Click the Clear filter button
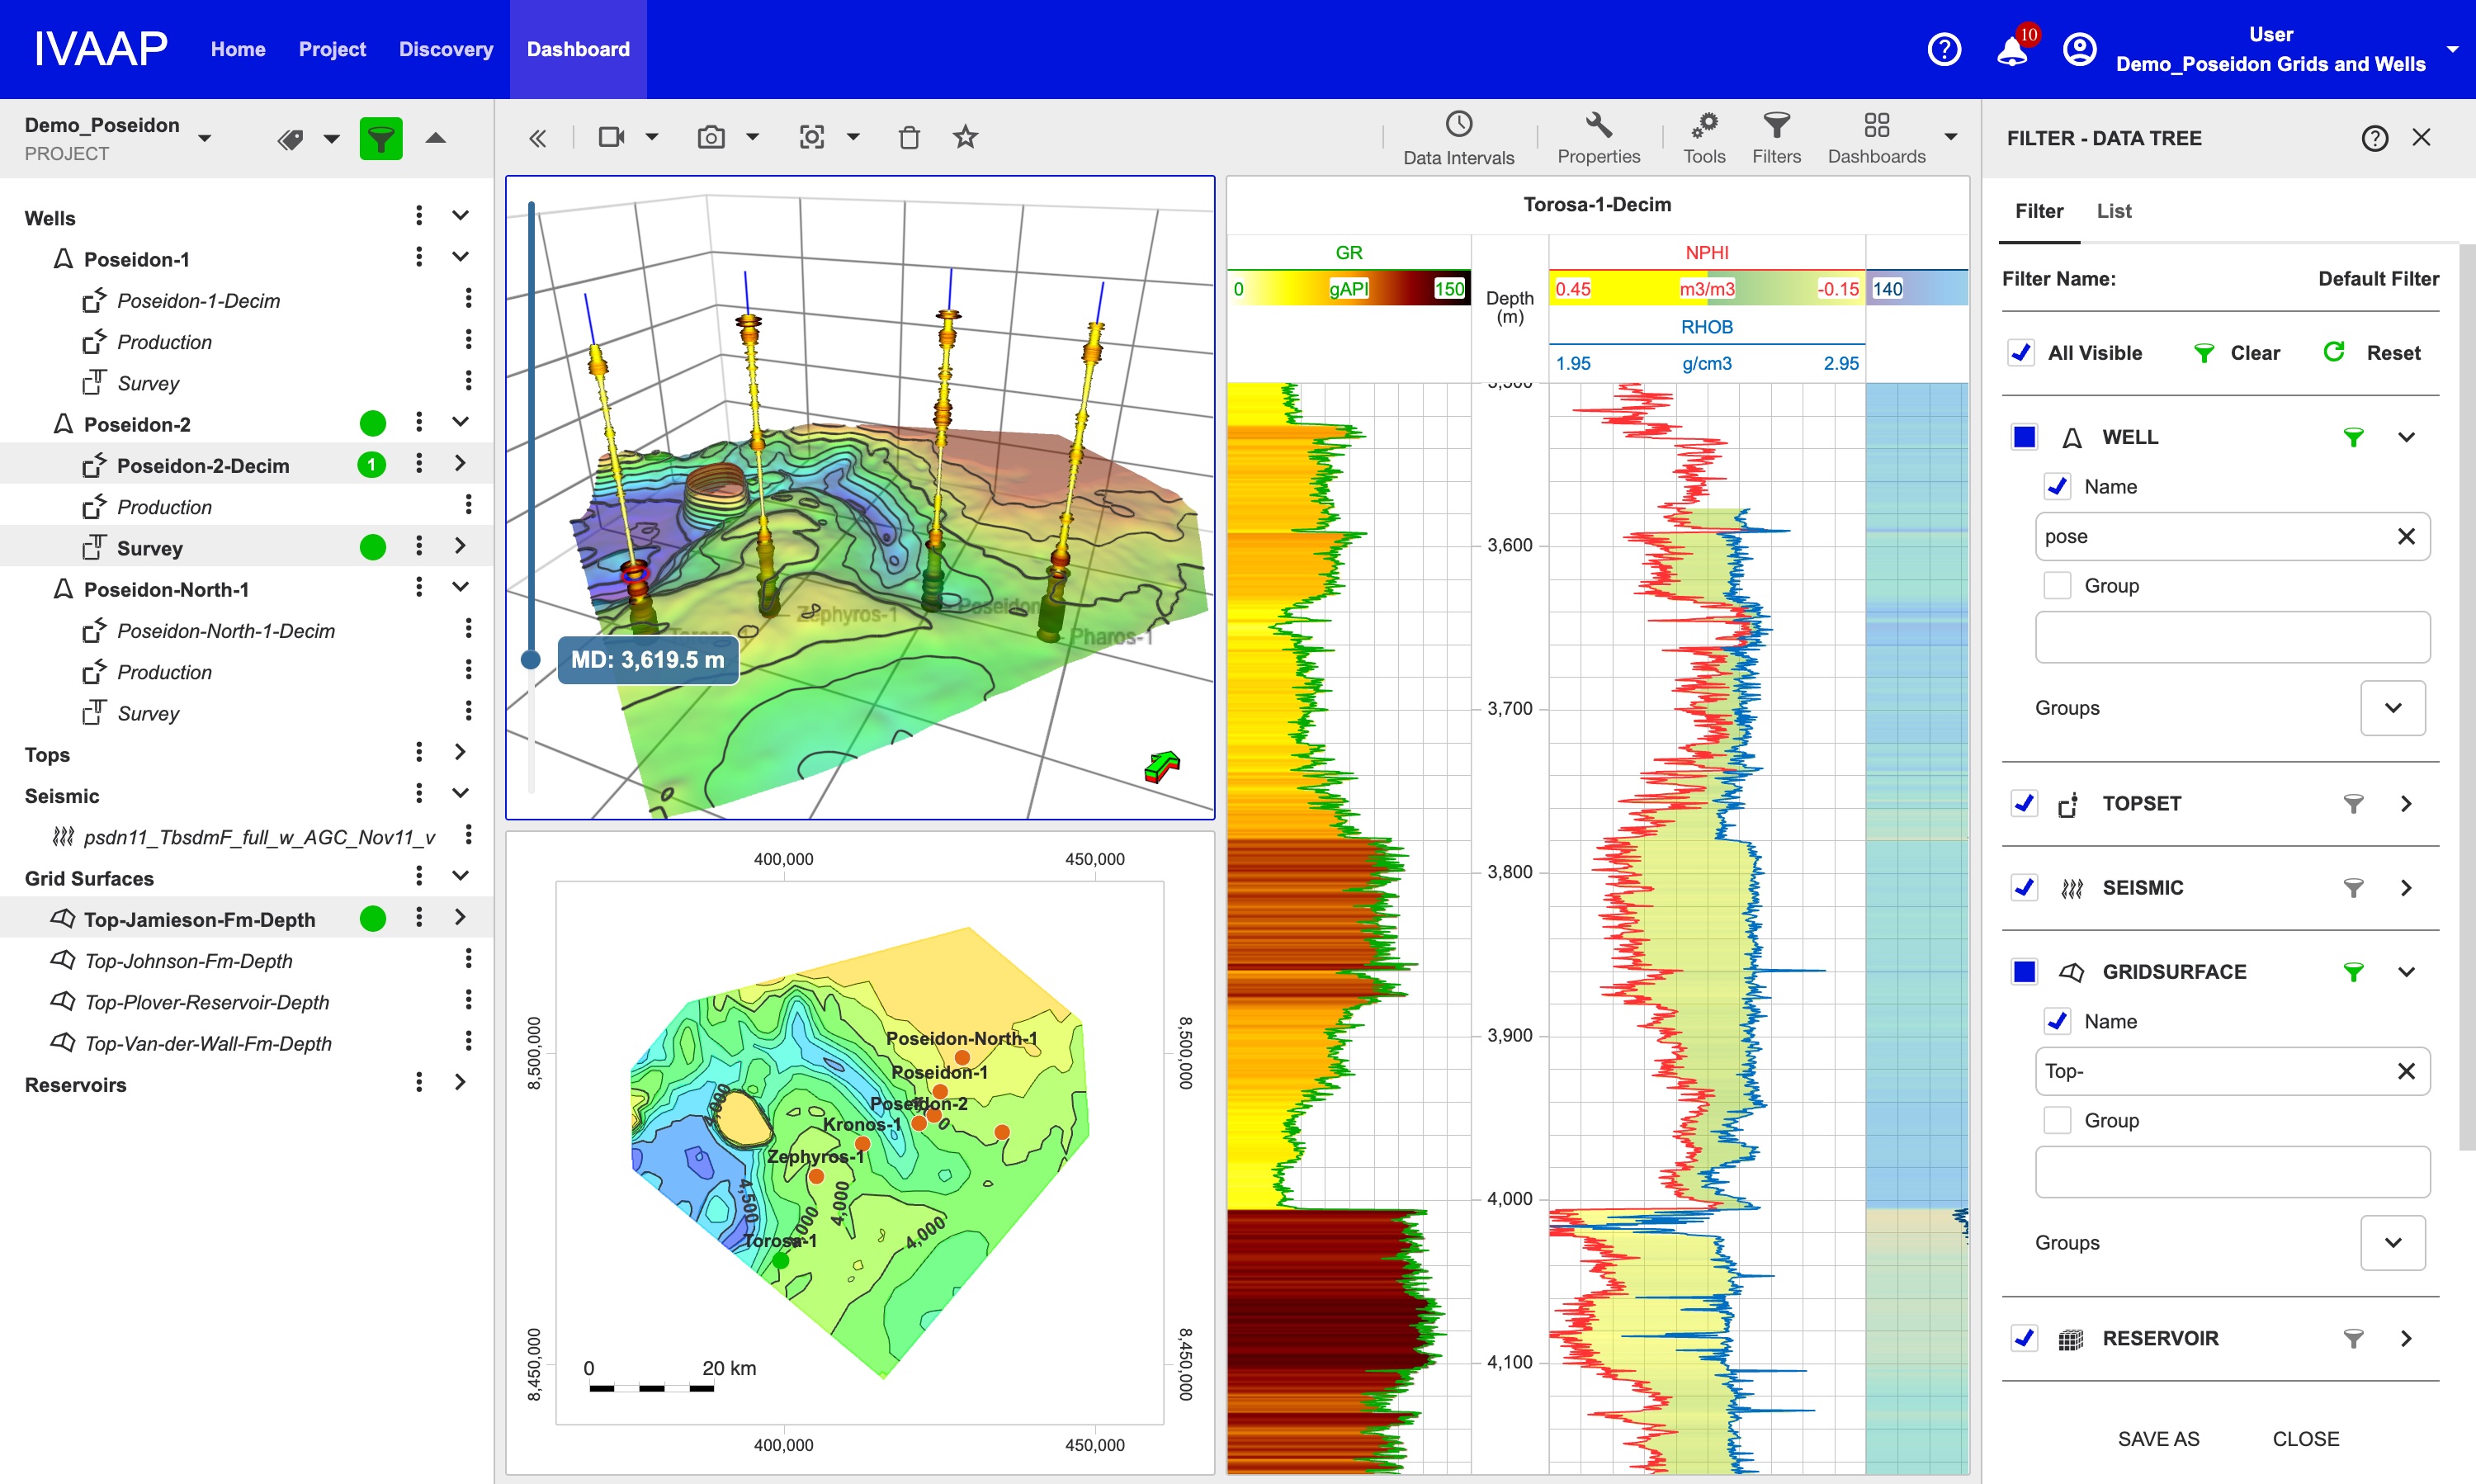The height and width of the screenshot is (1484, 2476). (2236, 353)
